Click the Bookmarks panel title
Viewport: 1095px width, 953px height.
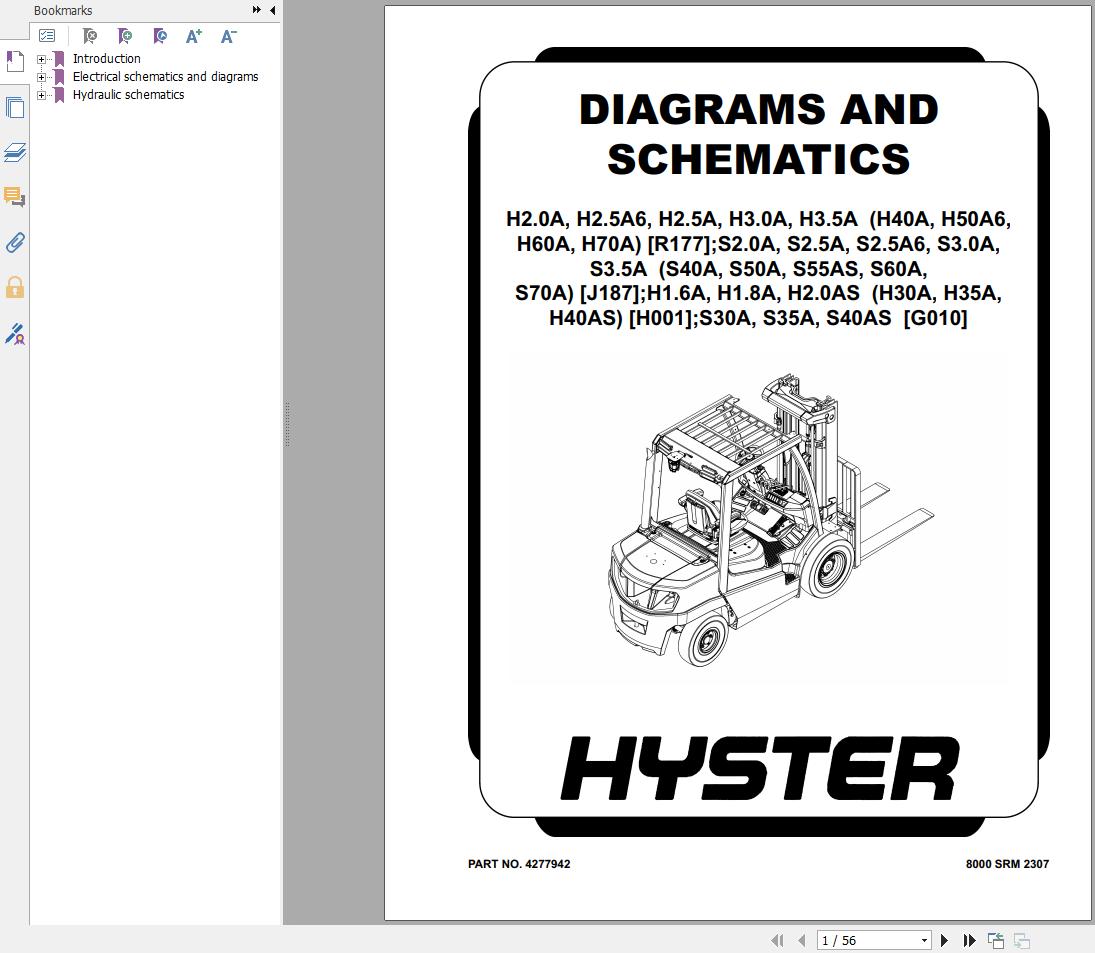point(63,10)
